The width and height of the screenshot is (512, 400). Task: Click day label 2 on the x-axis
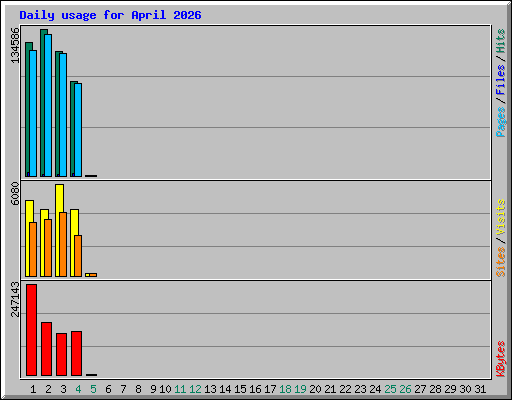click(48, 389)
